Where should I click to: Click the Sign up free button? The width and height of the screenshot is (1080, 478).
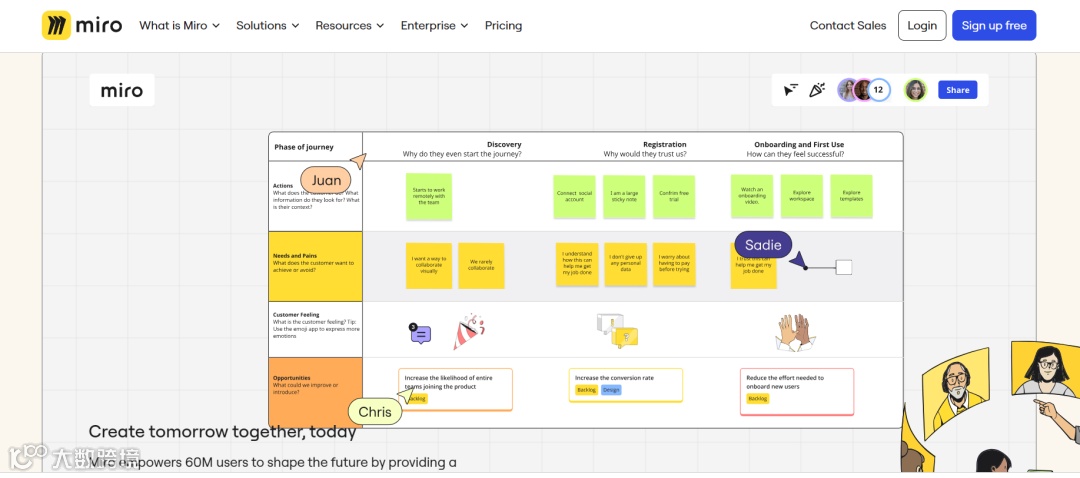[x=994, y=25]
